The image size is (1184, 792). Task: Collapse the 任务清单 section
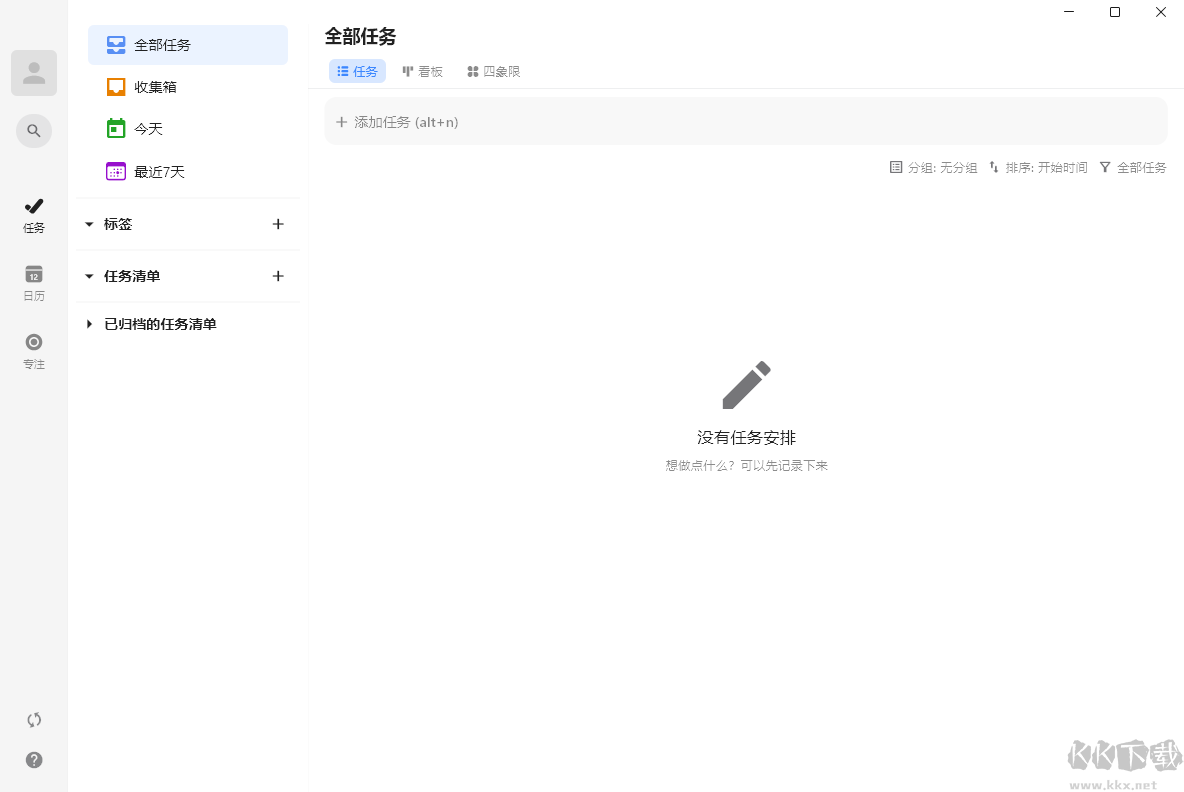pyautogui.click(x=89, y=276)
